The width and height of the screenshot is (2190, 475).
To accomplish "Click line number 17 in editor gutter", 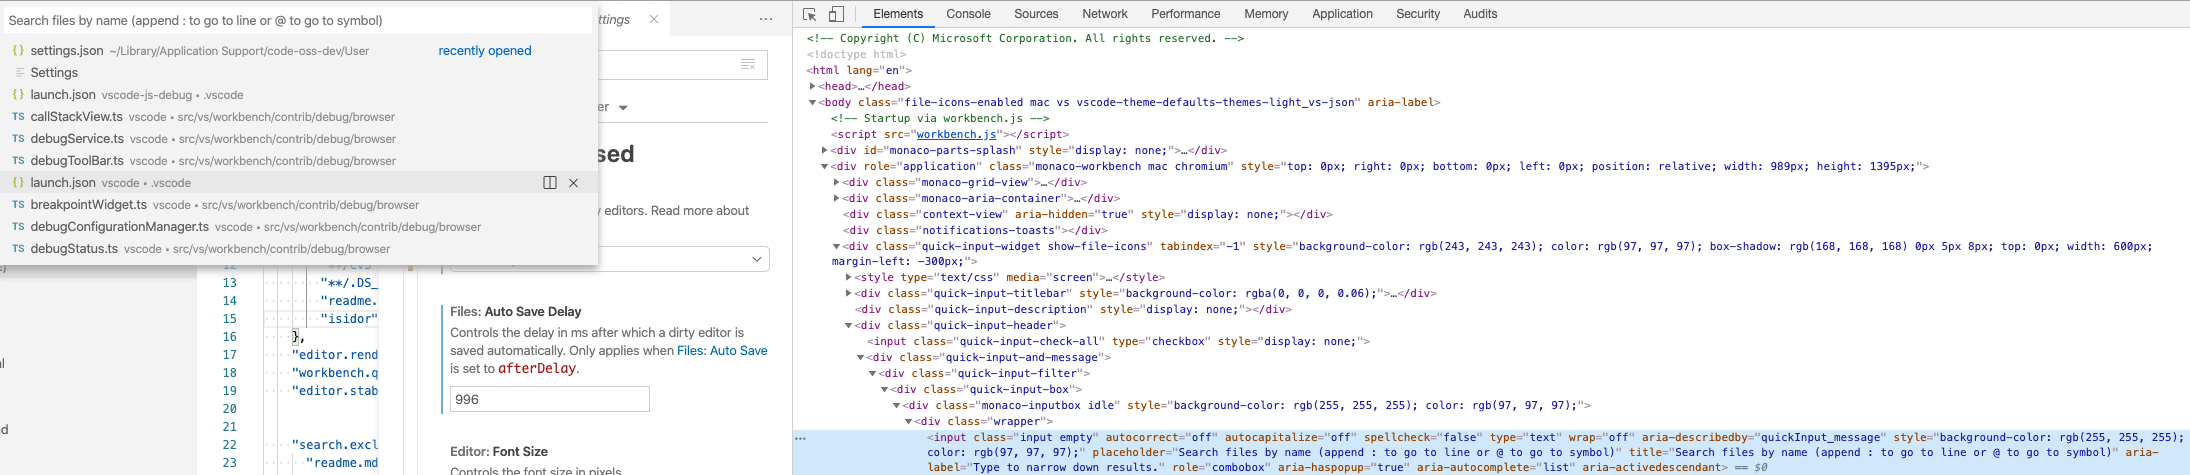I will click(230, 355).
